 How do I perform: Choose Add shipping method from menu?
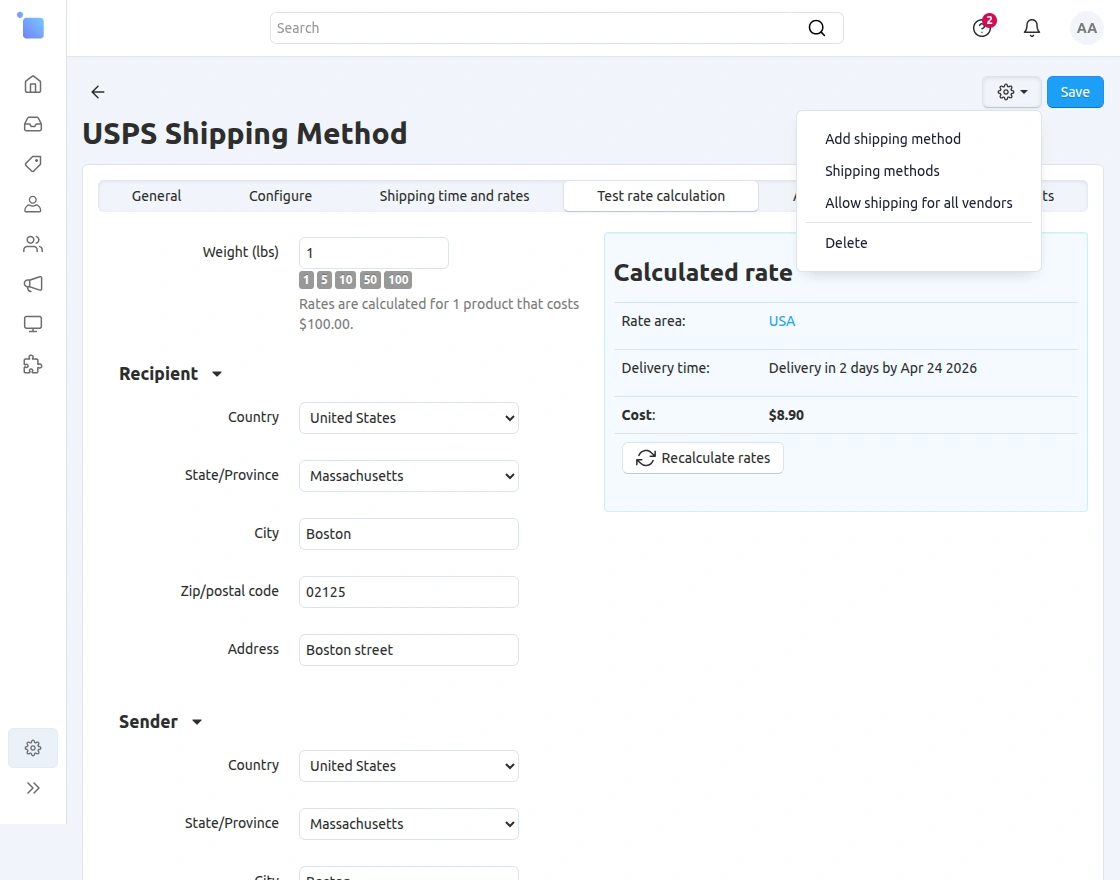click(x=892, y=139)
